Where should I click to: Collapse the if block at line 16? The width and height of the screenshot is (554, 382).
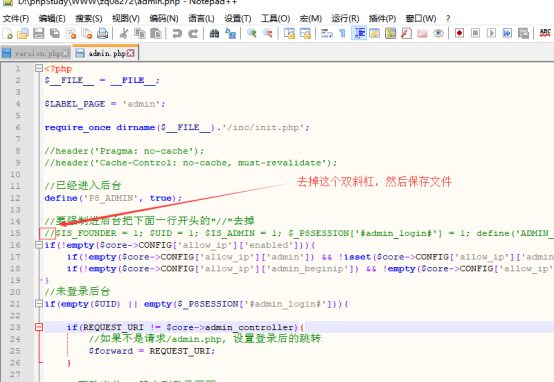(x=39, y=245)
